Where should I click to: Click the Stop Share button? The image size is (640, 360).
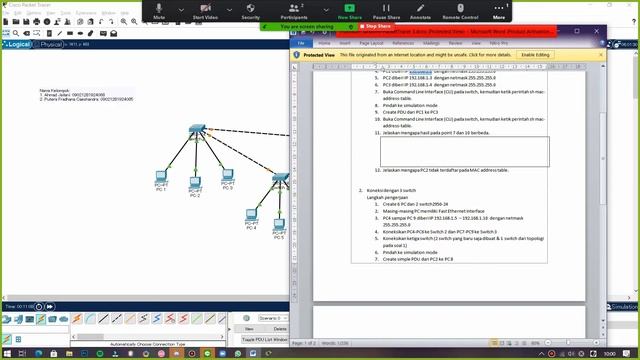(x=375, y=26)
